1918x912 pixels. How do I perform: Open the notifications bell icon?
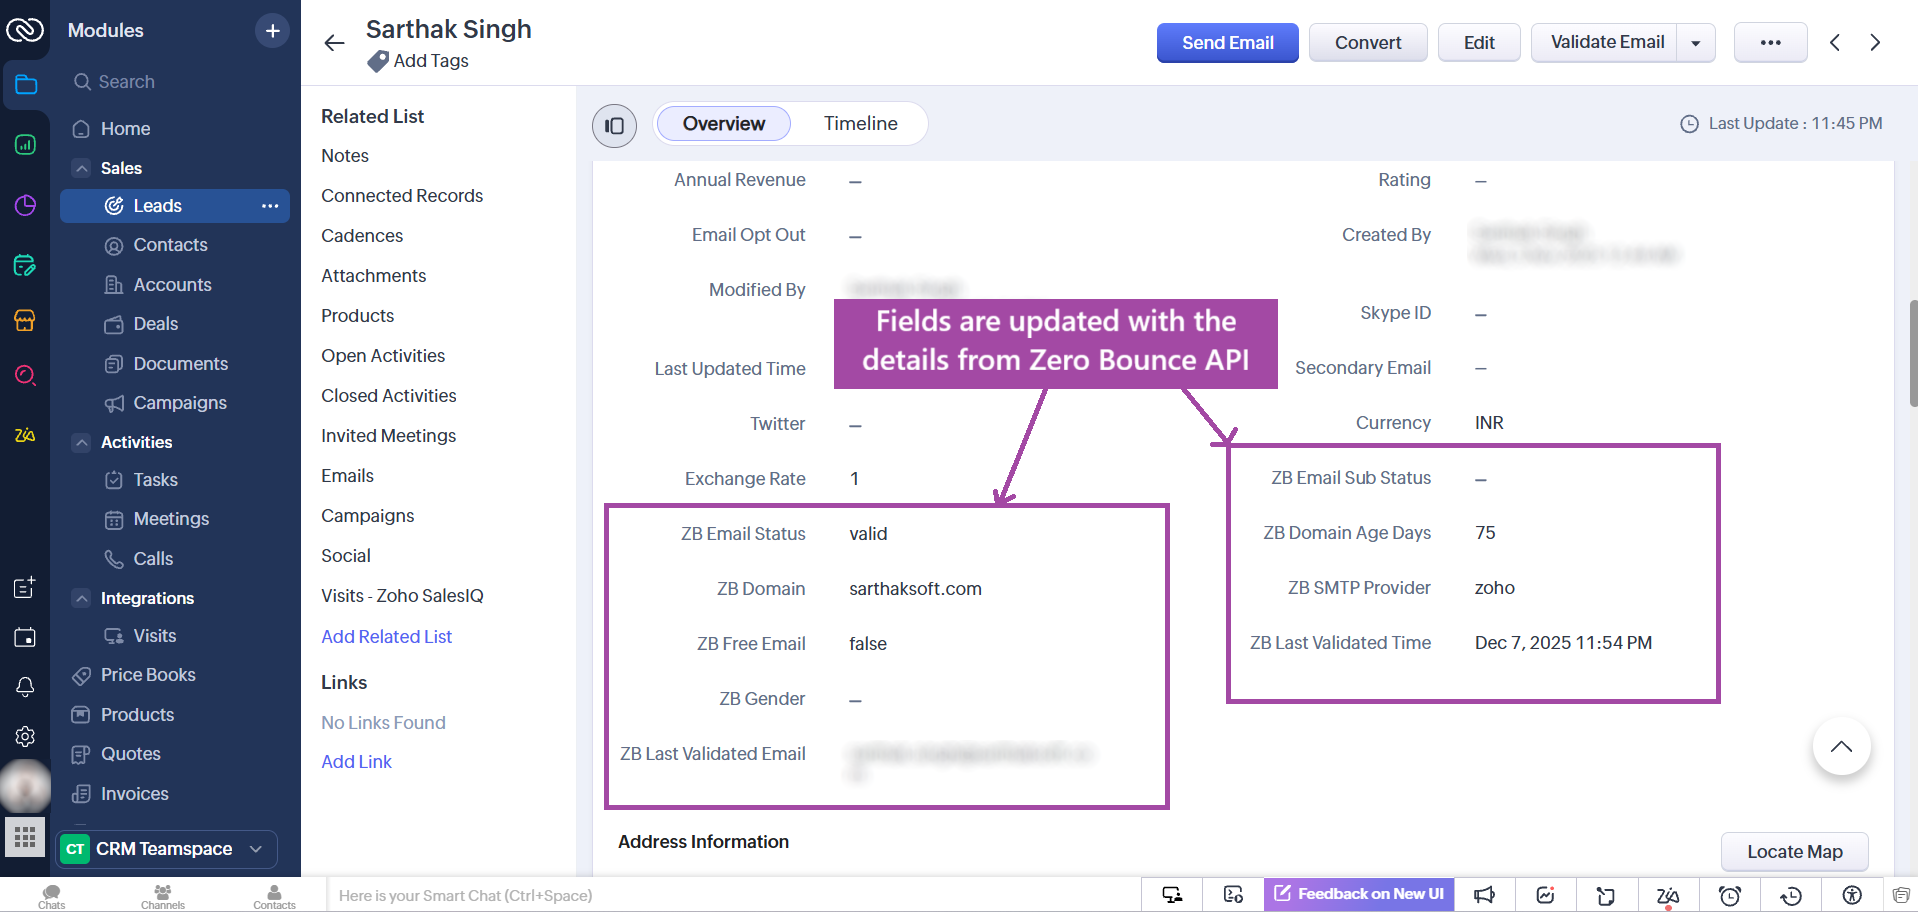pos(25,687)
